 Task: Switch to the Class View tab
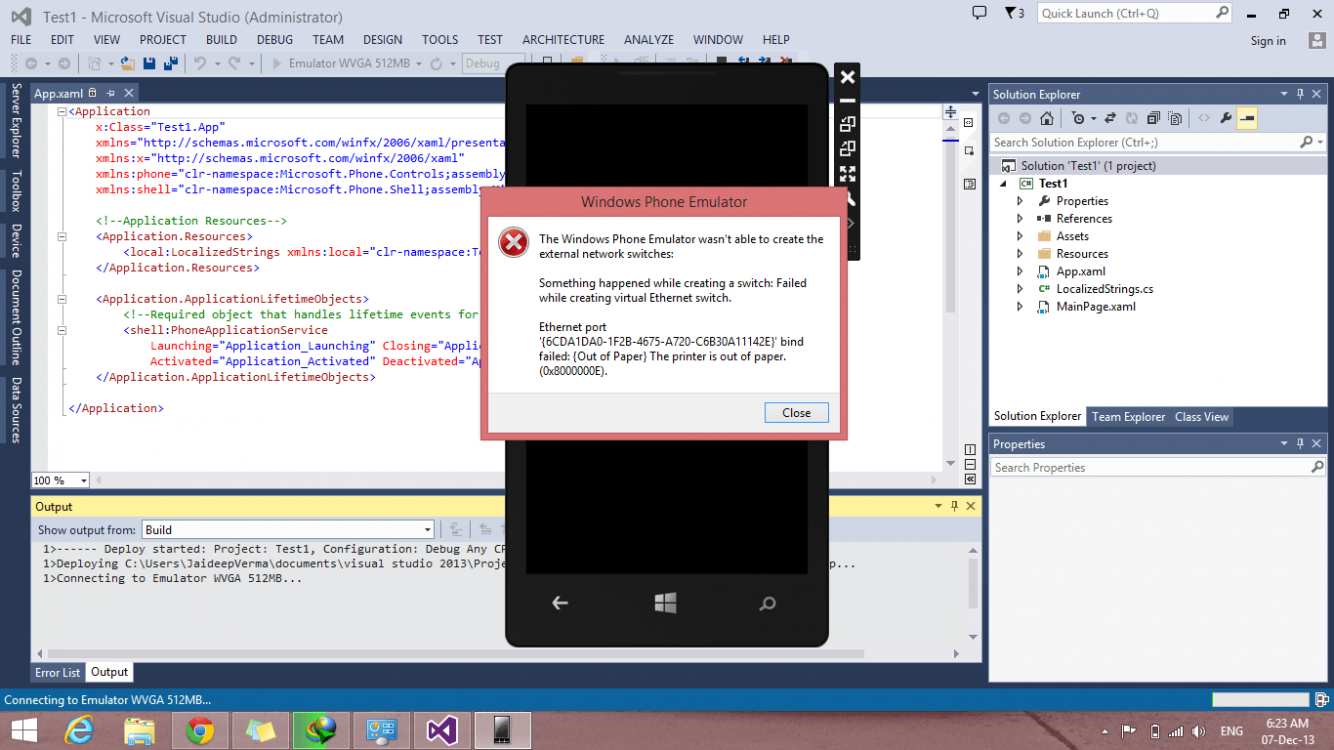[1201, 417]
